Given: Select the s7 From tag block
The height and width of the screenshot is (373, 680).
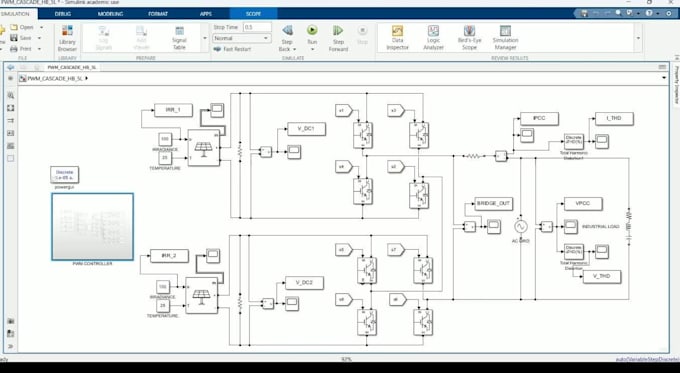Looking at the screenshot, I should tap(396, 250).
